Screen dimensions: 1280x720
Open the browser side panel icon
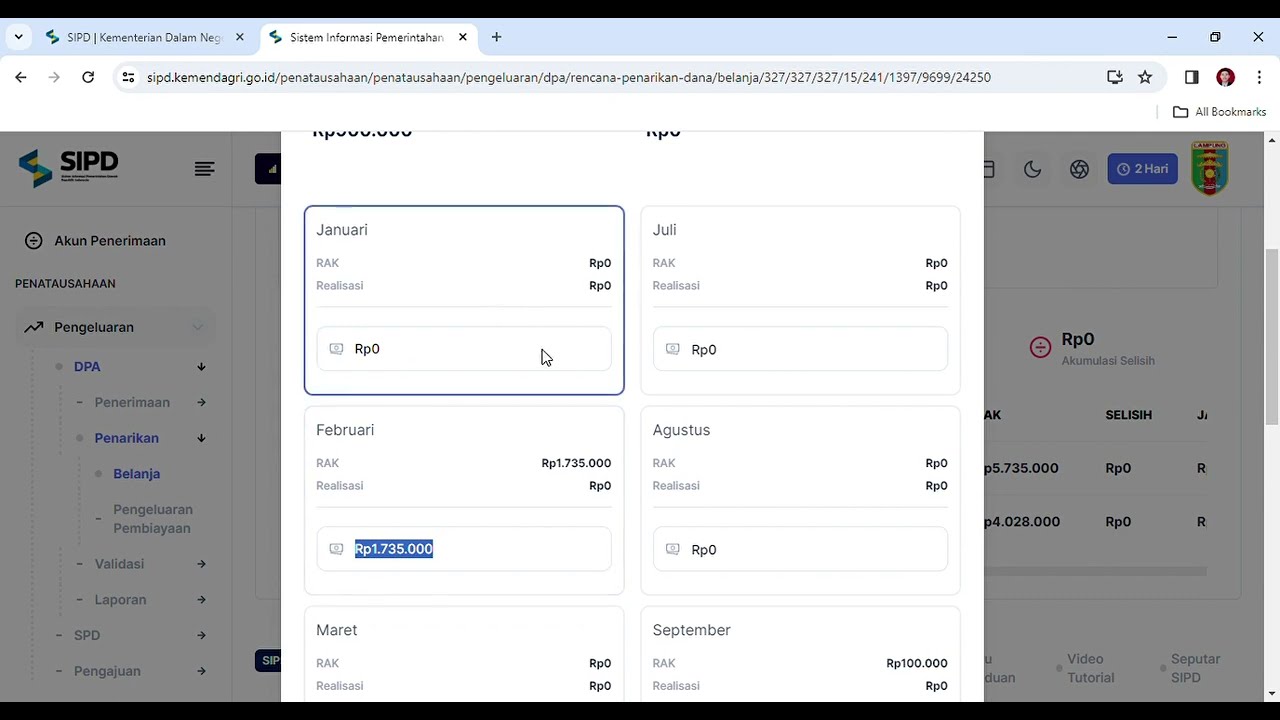point(1191,77)
